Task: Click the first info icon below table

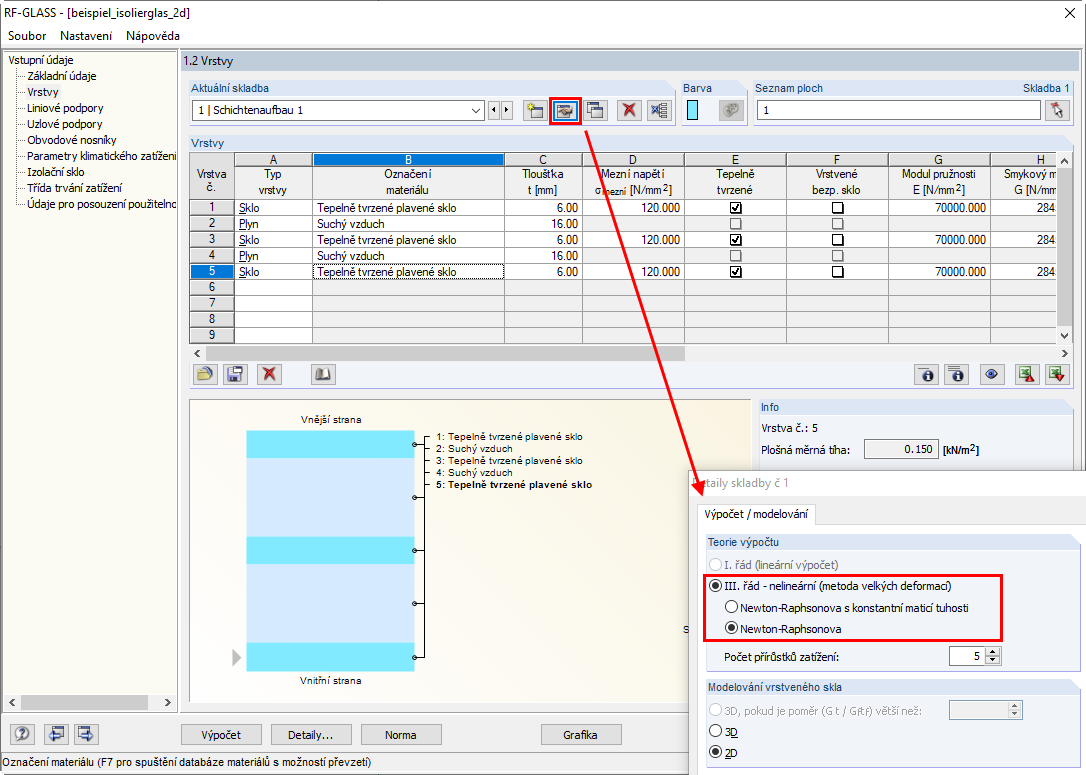Action: coord(926,375)
